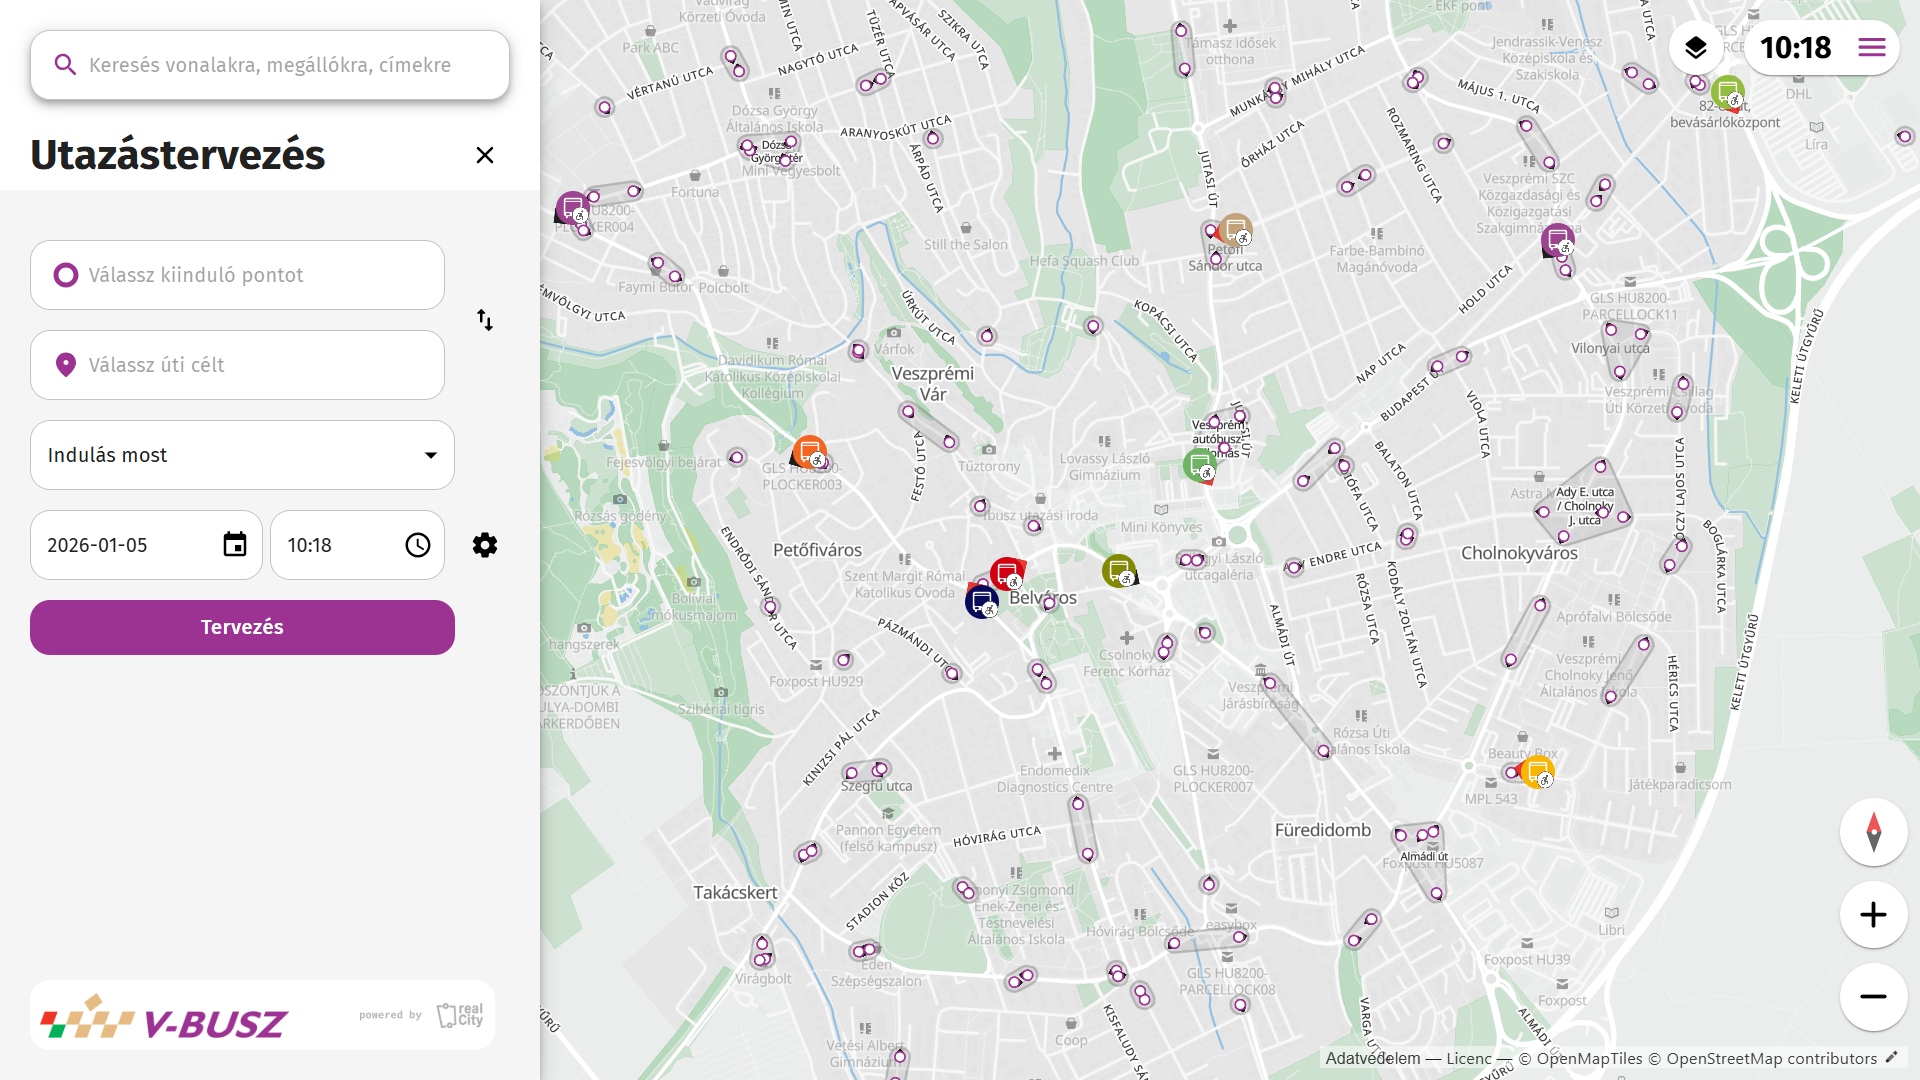Open the map layers selector
The image size is (1920, 1080).
point(1695,48)
